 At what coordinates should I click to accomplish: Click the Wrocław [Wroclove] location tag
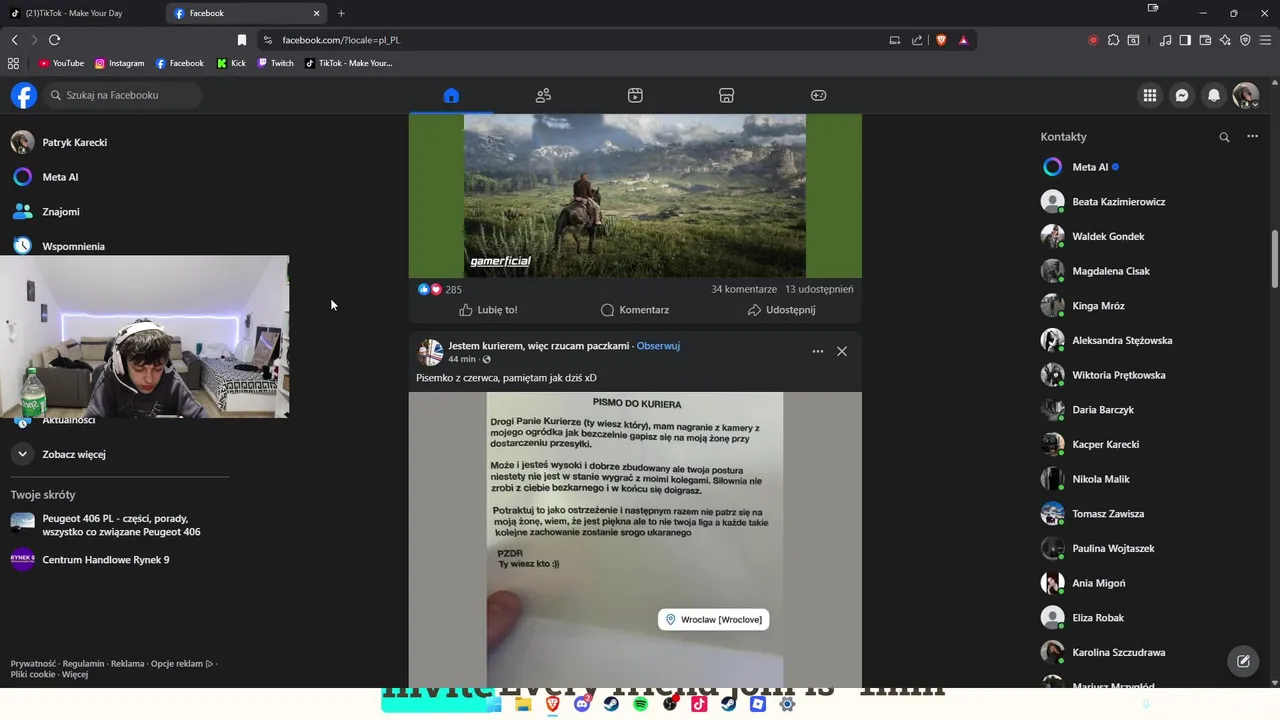pos(714,620)
